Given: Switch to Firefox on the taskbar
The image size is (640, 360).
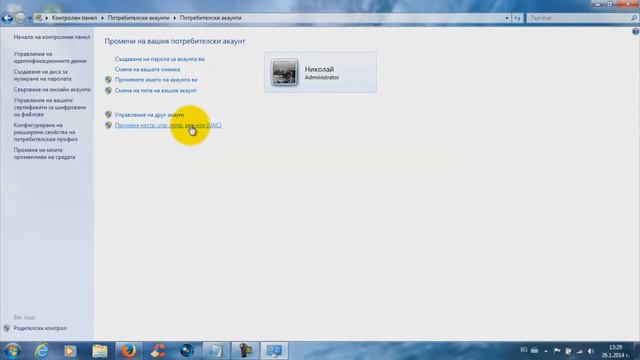Looking at the screenshot, I should click(129, 351).
